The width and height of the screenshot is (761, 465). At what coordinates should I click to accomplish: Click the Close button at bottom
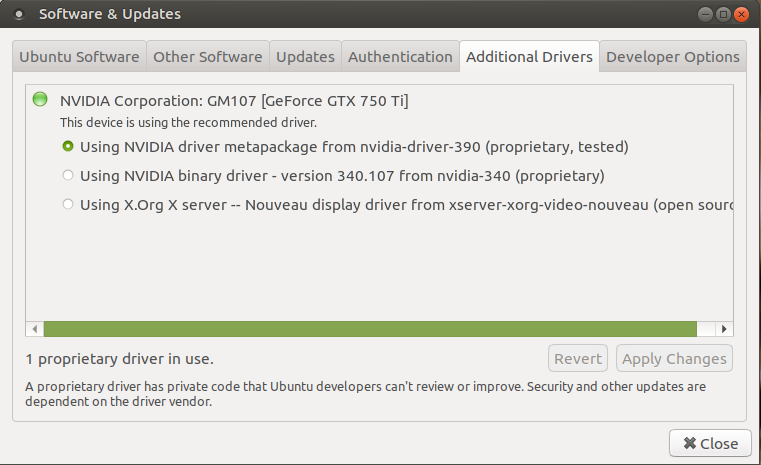[x=710, y=443]
